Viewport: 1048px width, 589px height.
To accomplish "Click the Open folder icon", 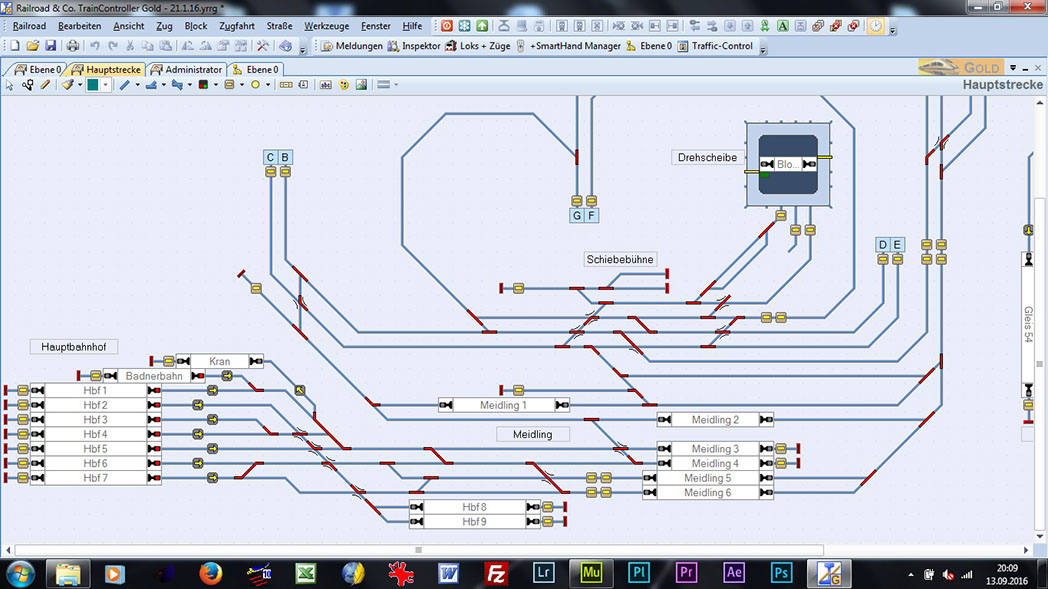I will (x=32, y=46).
